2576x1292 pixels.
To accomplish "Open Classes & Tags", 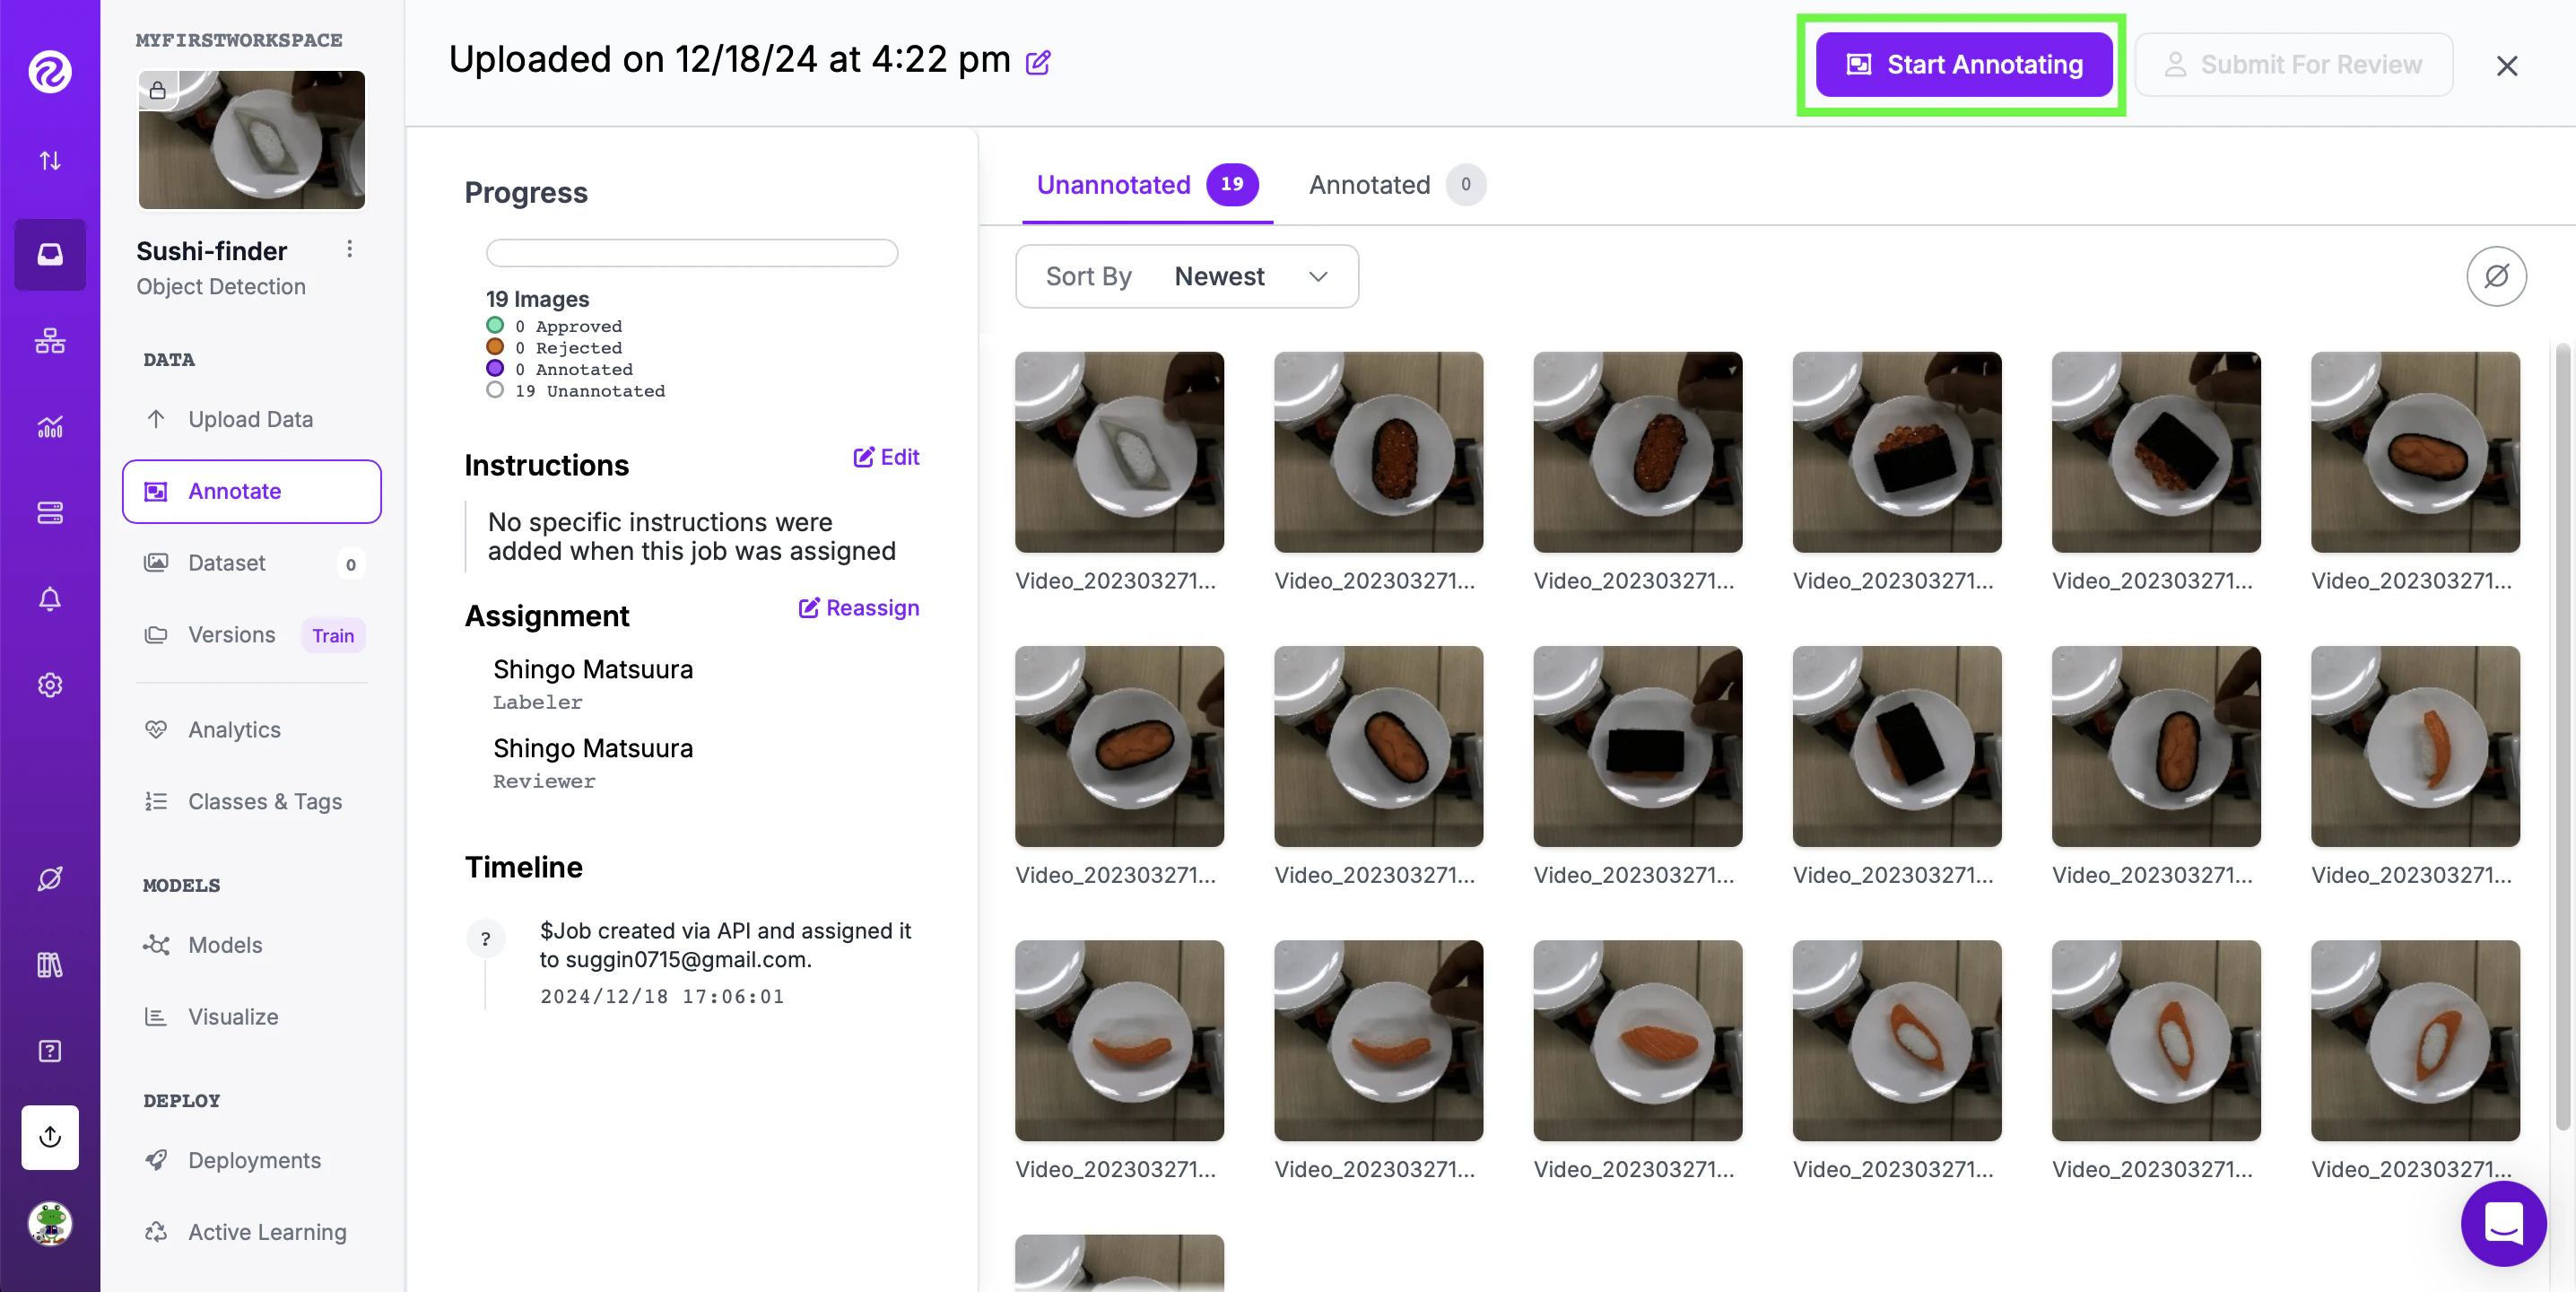I will point(251,801).
